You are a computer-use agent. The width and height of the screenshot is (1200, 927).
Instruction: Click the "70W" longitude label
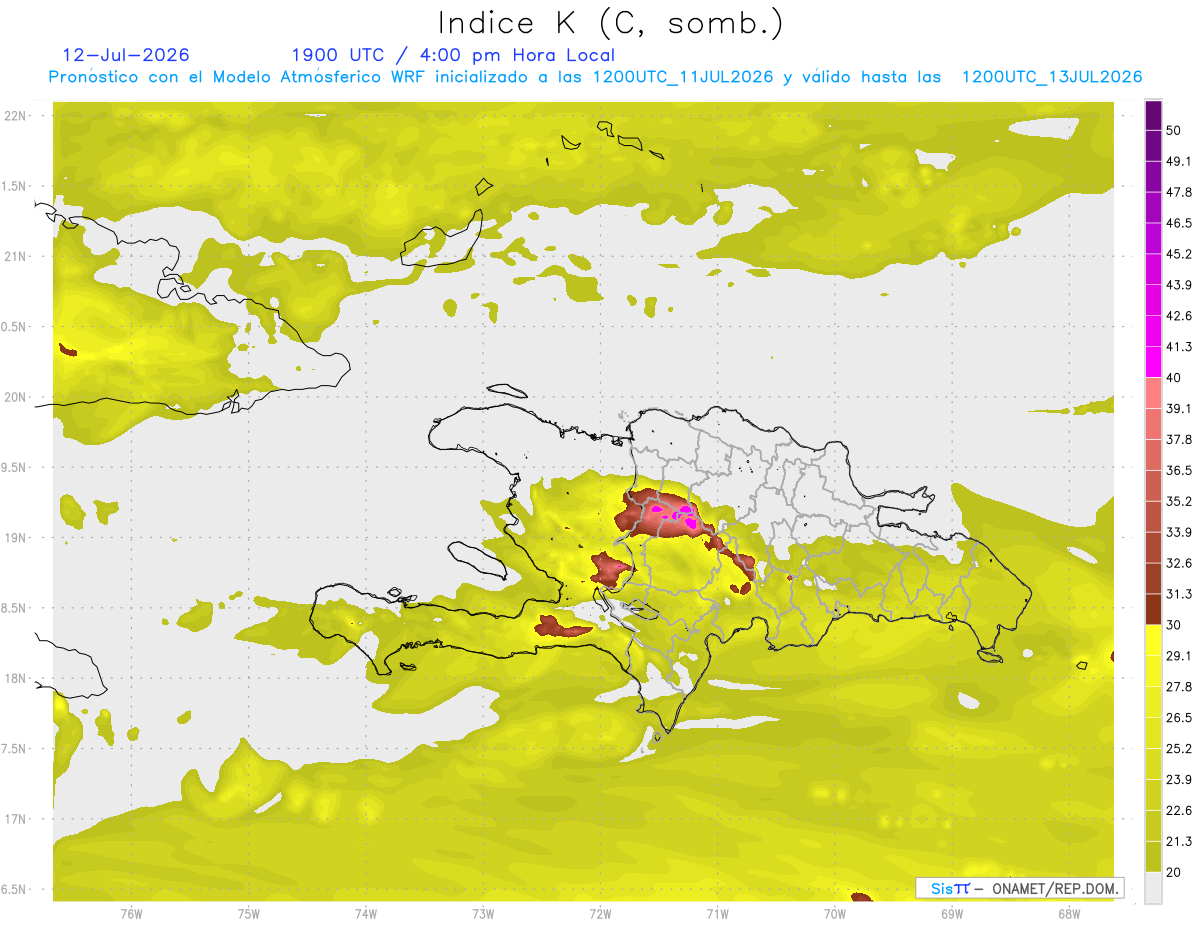[834, 914]
